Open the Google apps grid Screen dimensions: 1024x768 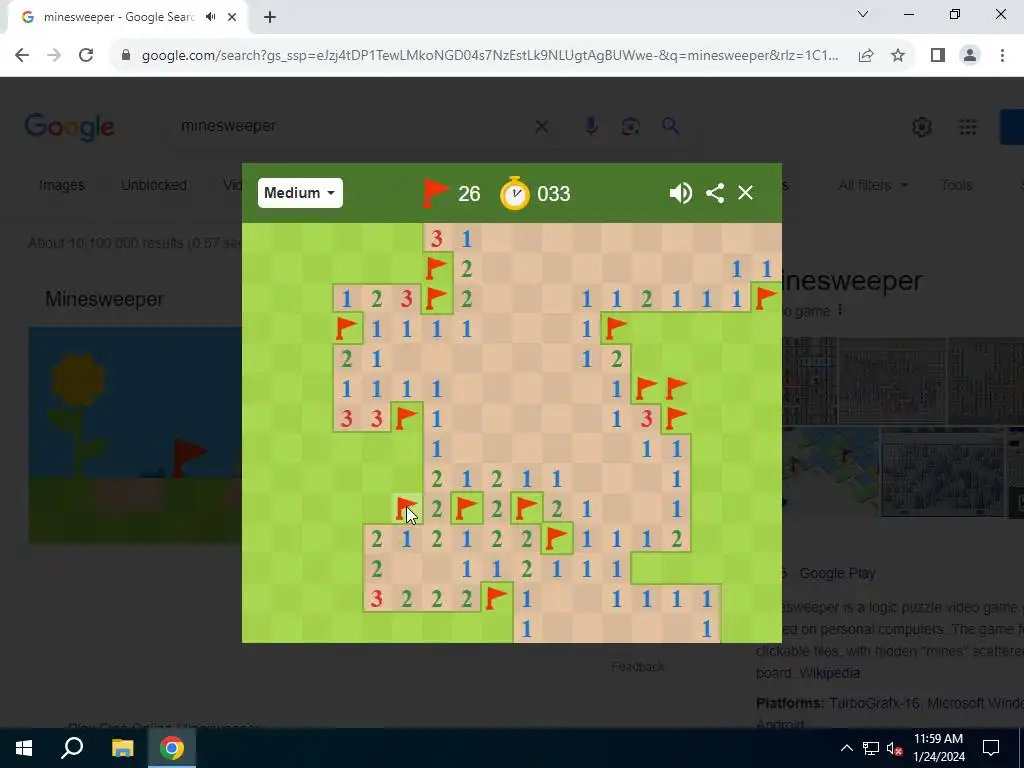click(x=968, y=127)
